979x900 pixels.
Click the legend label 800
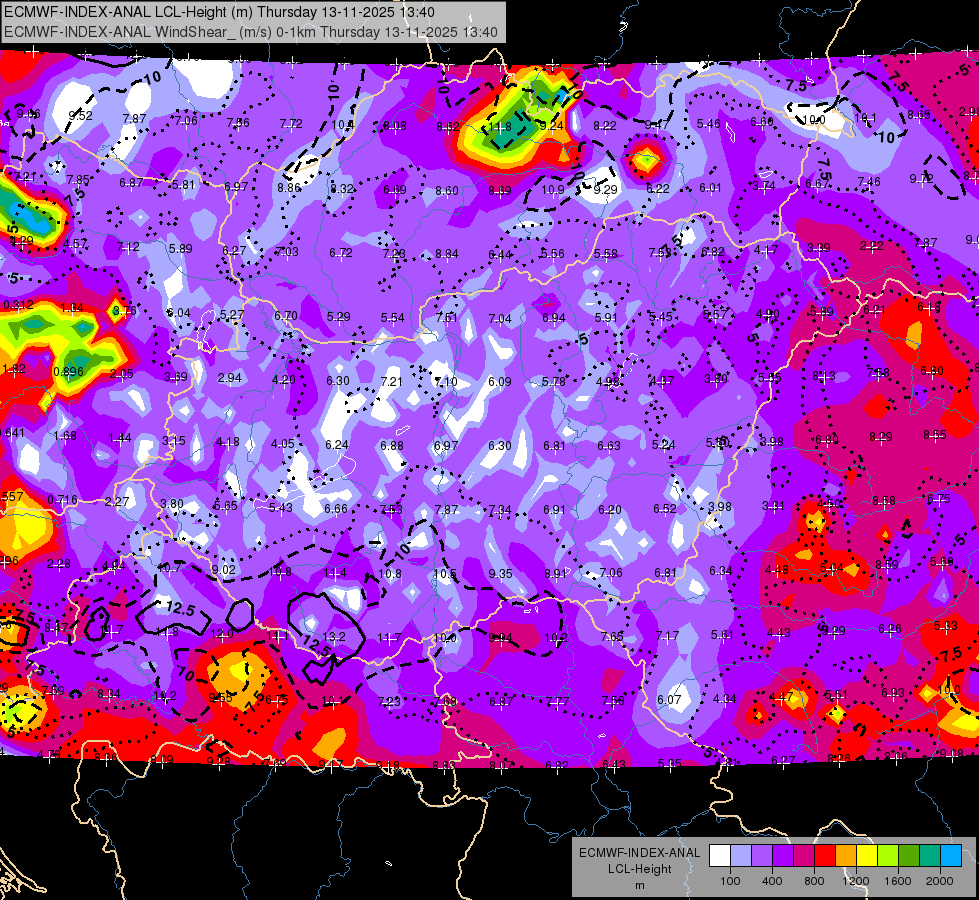pos(814,881)
